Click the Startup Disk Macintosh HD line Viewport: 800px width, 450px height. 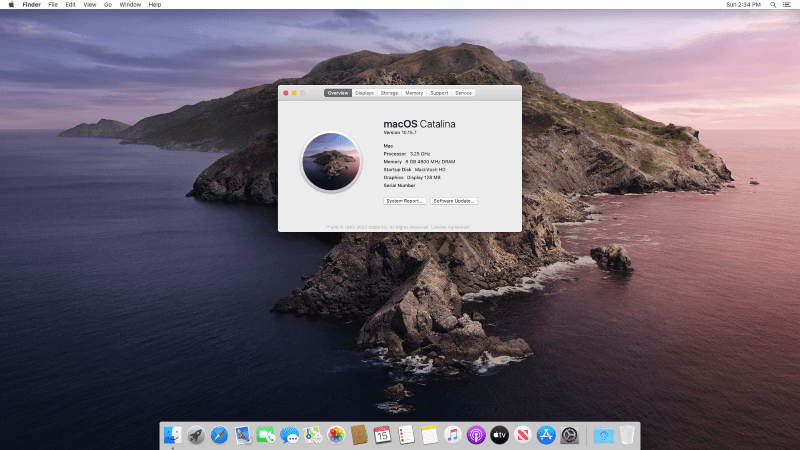click(414, 169)
